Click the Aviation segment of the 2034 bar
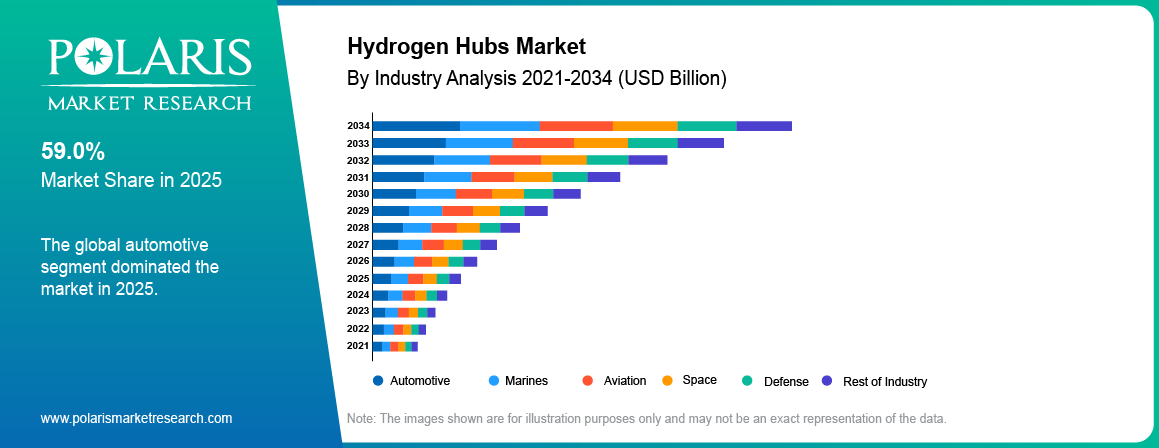 [577, 126]
